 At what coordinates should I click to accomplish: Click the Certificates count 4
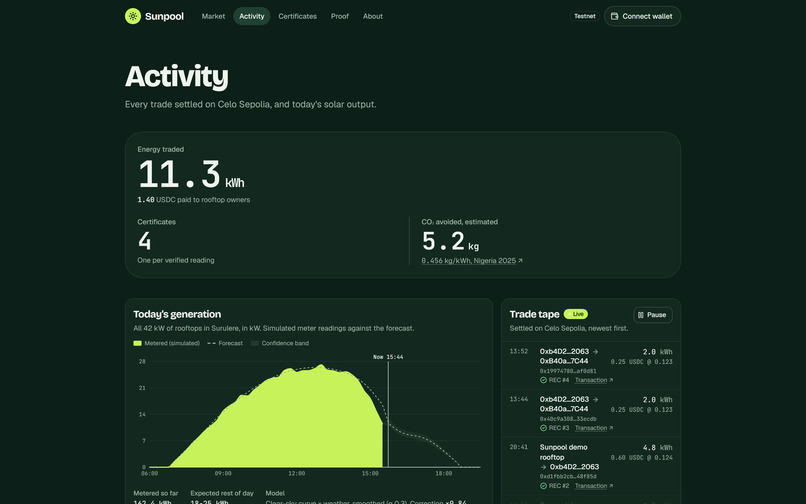click(x=144, y=241)
